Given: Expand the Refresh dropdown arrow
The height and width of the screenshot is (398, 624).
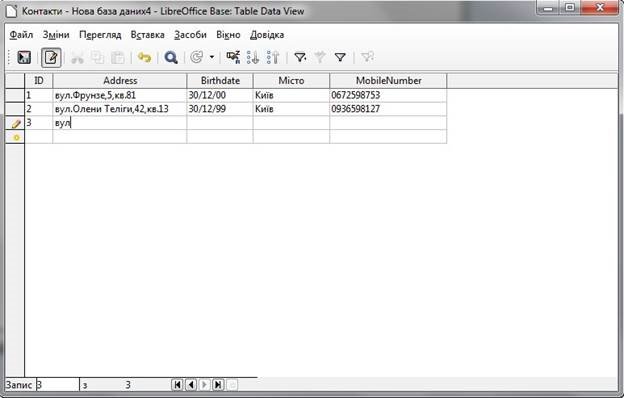Looking at the screenshot, I should coord(212,57).
